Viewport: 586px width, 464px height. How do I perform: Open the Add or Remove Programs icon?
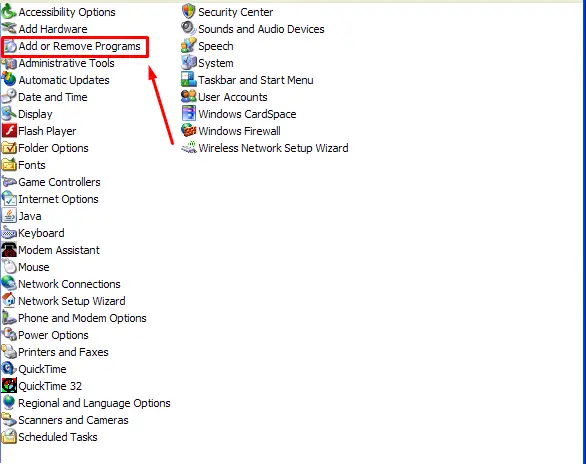[10, 46]
